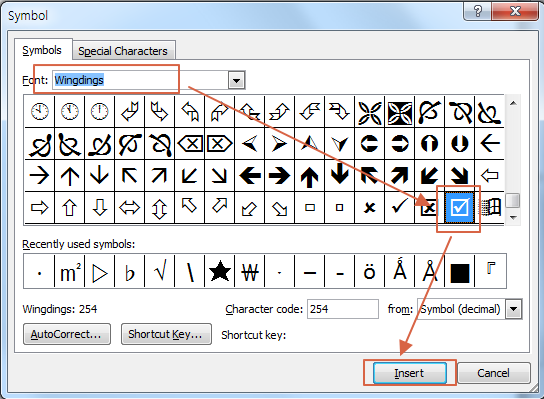Select the circled up arrow symbol
This screenshot has height=399, width=544.
[x=430, y=143]
